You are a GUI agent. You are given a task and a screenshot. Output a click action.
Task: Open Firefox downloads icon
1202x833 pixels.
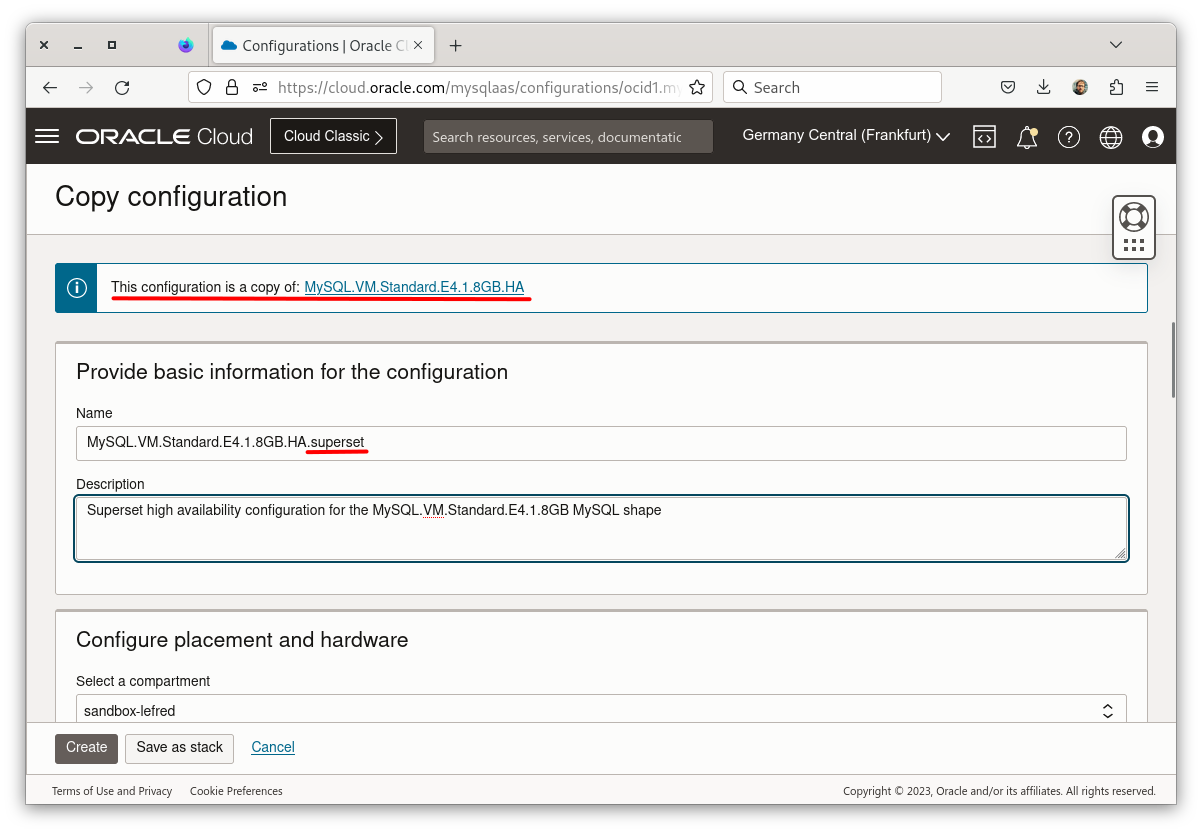coord(1043,87)
